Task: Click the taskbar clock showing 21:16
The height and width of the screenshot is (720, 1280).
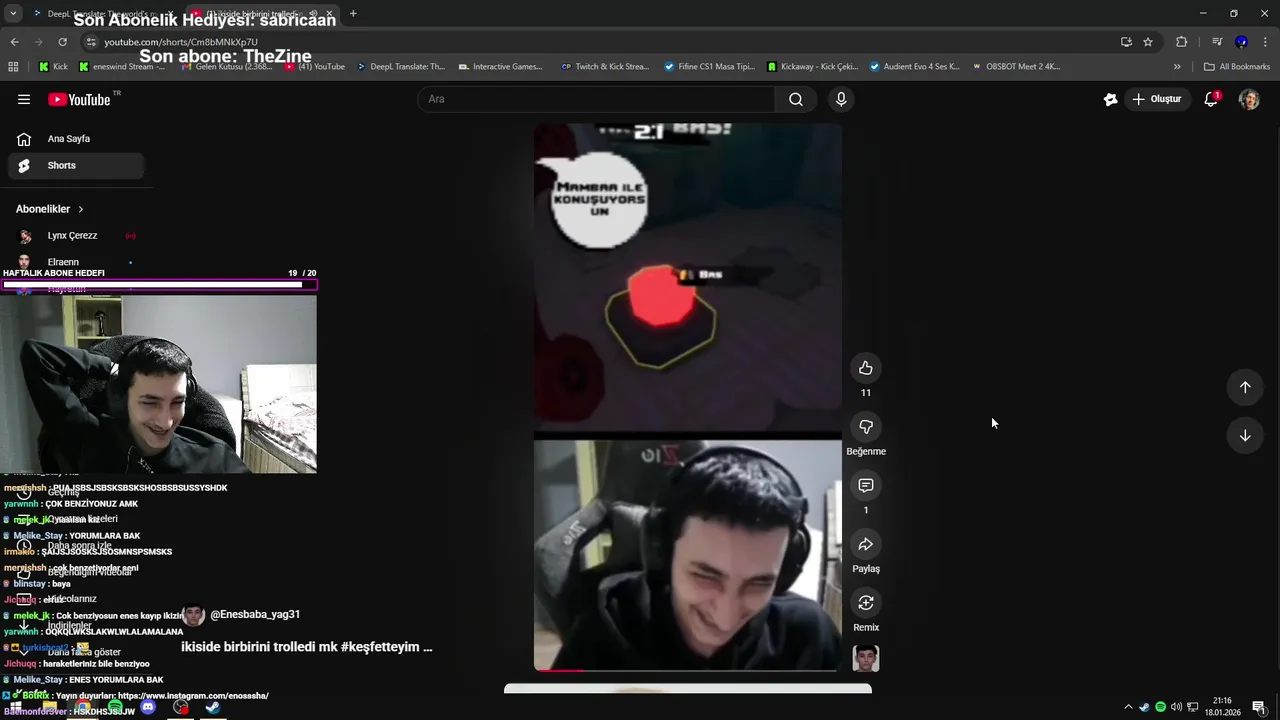Action: point(1222,707)
